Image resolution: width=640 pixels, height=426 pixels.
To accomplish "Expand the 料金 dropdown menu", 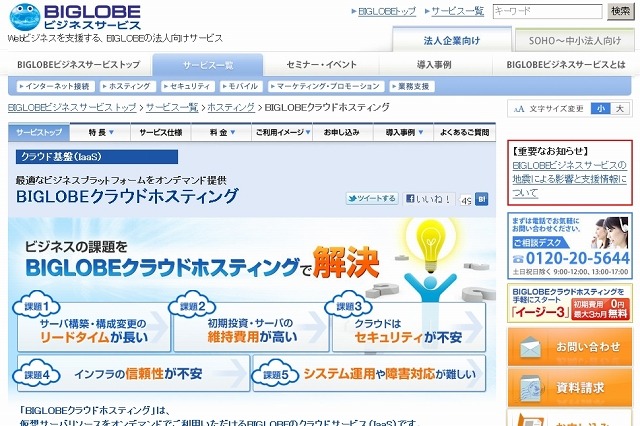I will (x=222, y=132).
